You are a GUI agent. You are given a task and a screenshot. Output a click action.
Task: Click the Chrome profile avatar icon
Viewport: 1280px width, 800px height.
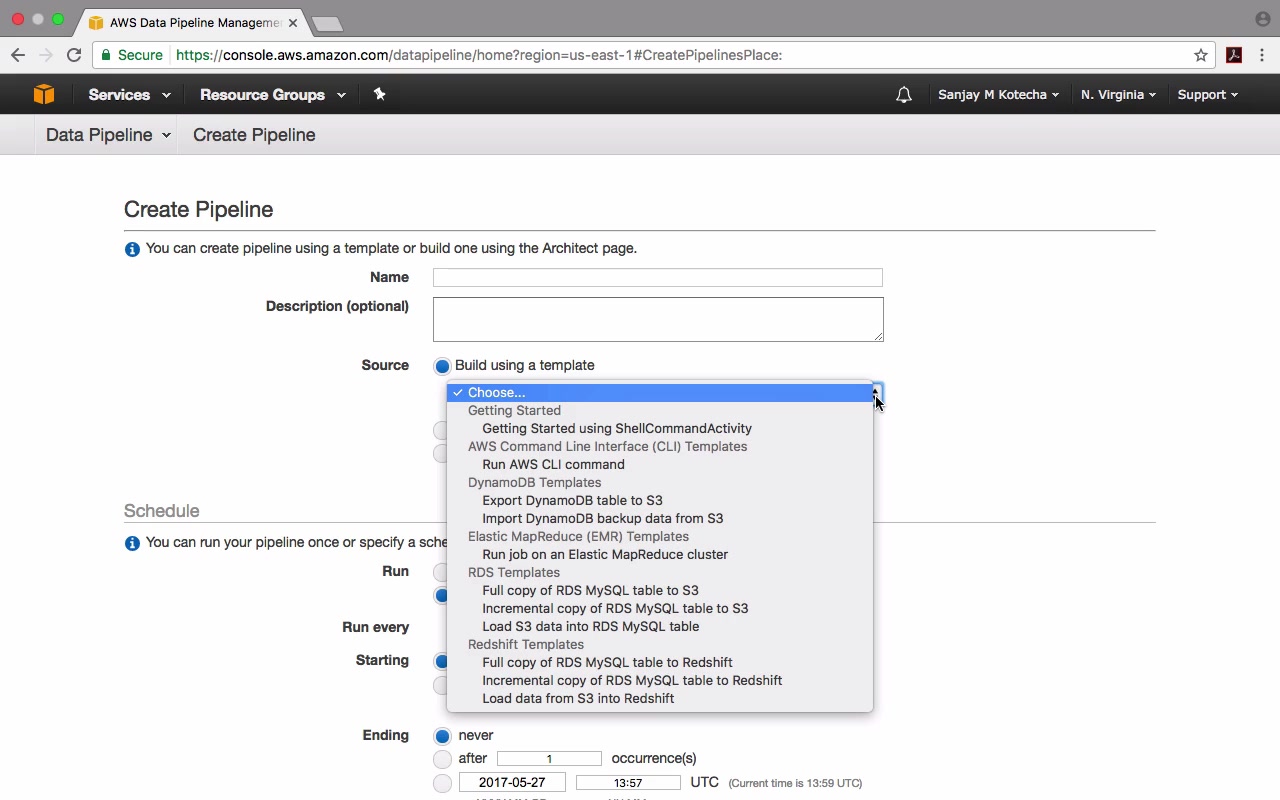coord(1263,19)
